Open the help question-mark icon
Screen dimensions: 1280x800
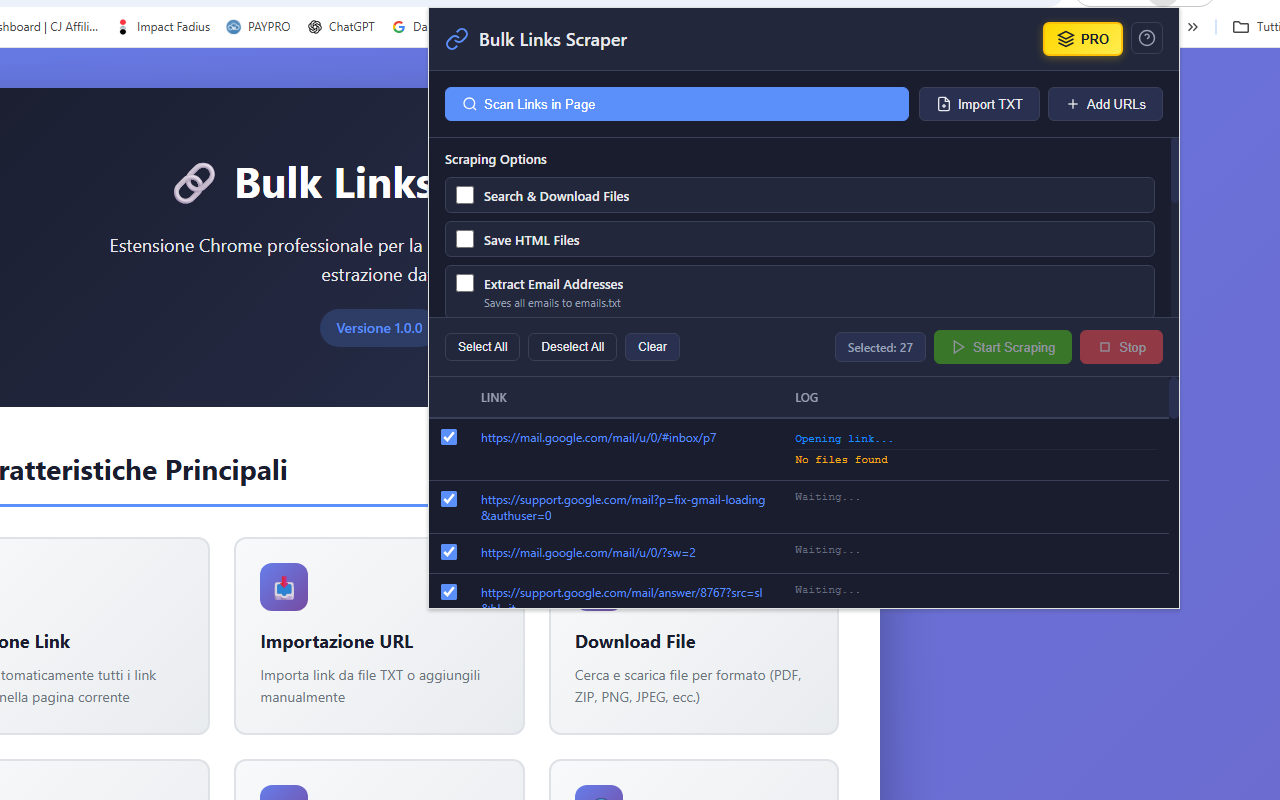pos(1146,38)
